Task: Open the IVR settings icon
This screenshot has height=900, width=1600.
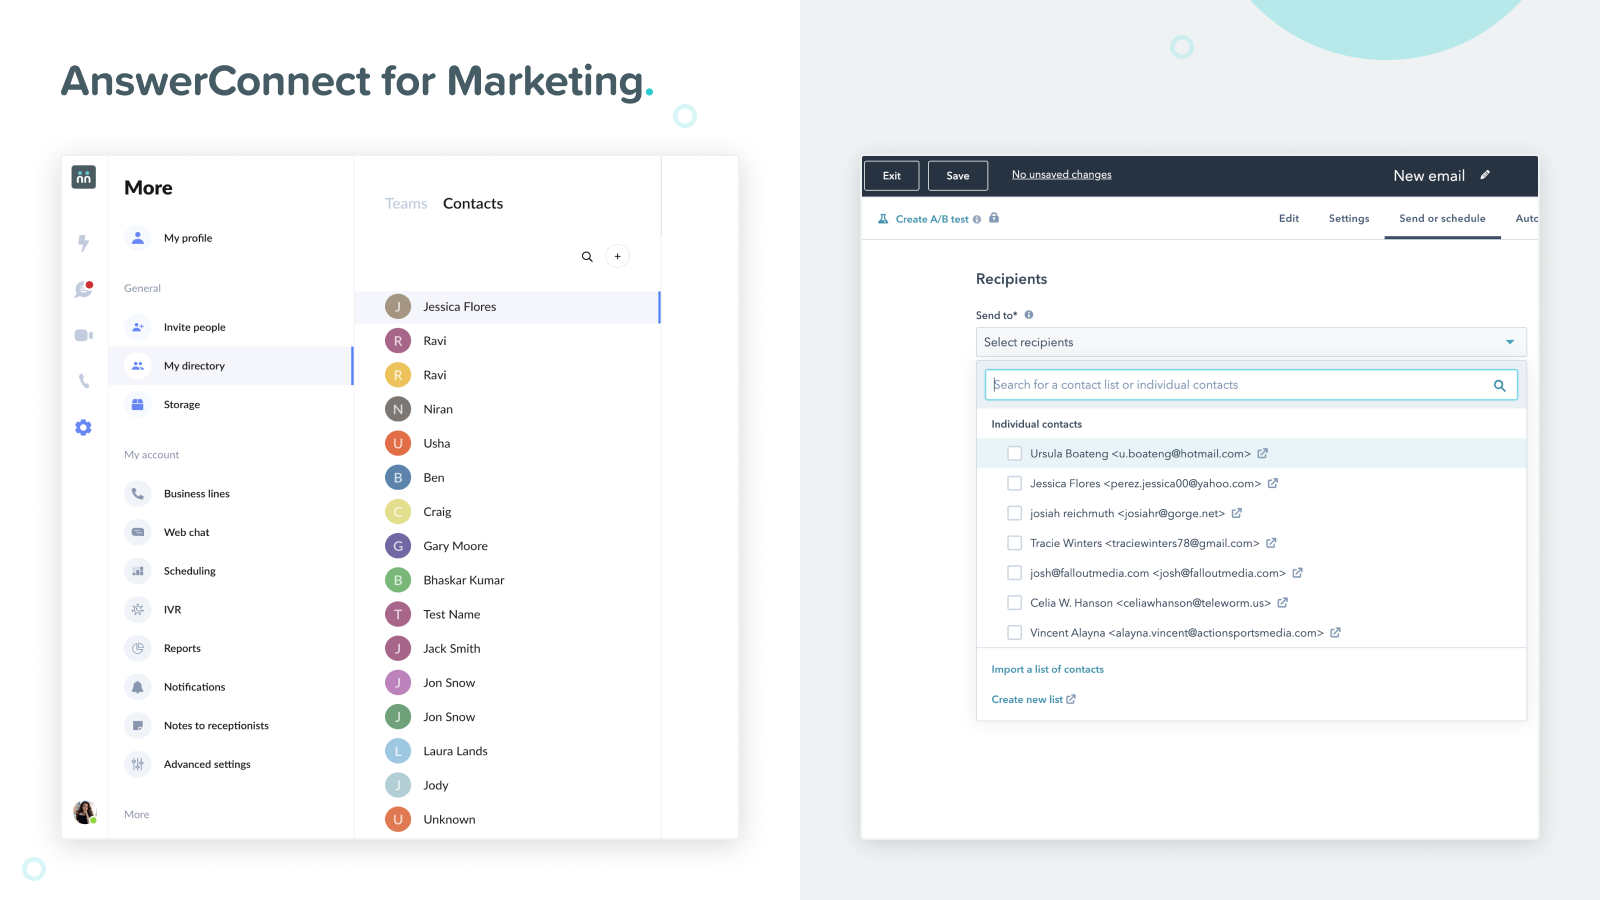Action: 137,609
